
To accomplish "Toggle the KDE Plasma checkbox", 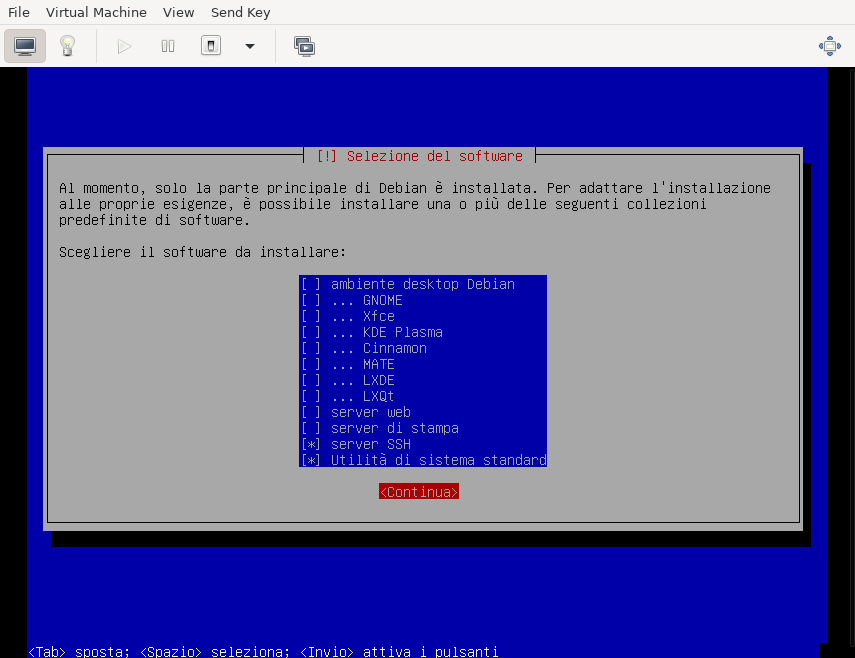I will (x=311, y=332).
